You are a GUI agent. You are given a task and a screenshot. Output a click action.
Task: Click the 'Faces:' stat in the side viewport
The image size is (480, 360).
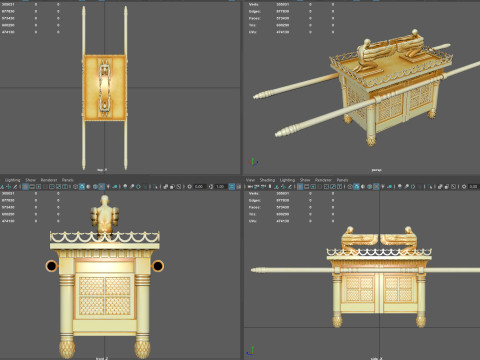(255, 207)
